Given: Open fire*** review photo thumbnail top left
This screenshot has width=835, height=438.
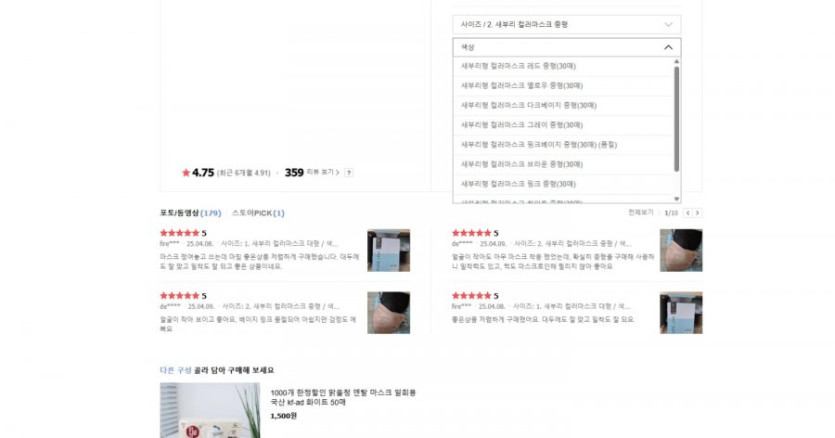Looking at the screenshot, I should 389,250.
